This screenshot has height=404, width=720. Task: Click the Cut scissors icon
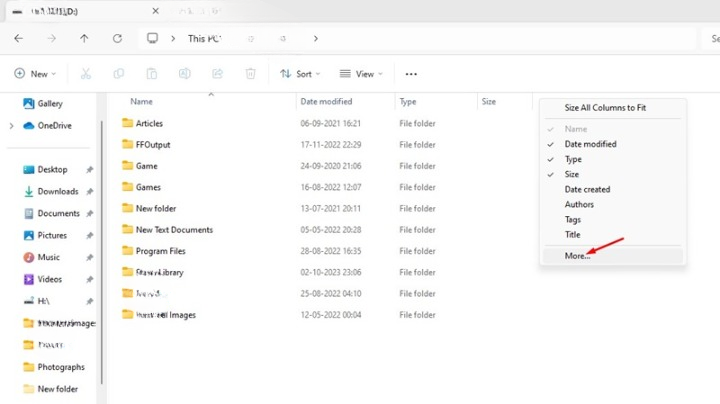click(x=86, y=73)
